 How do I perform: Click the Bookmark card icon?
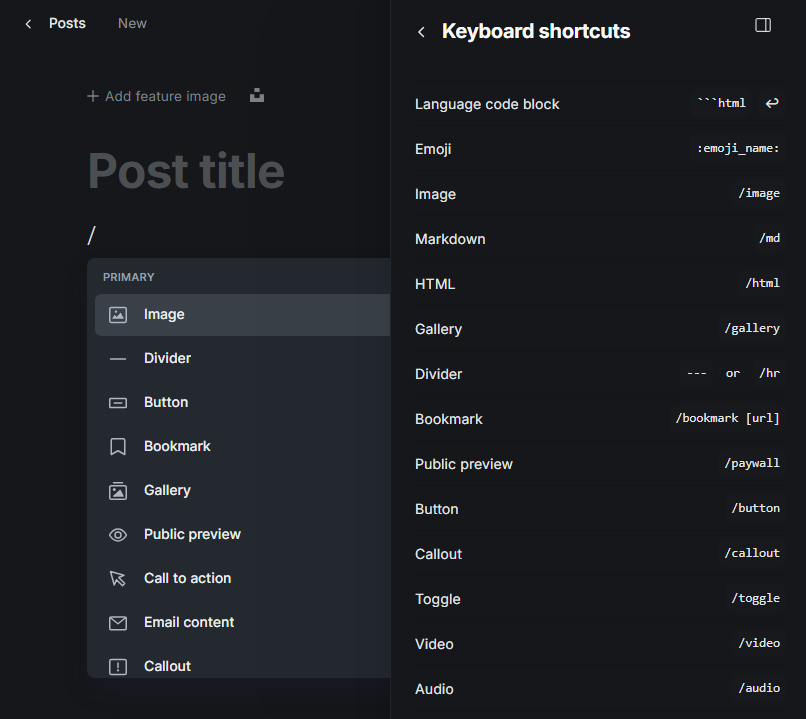(x=118, y=446)
